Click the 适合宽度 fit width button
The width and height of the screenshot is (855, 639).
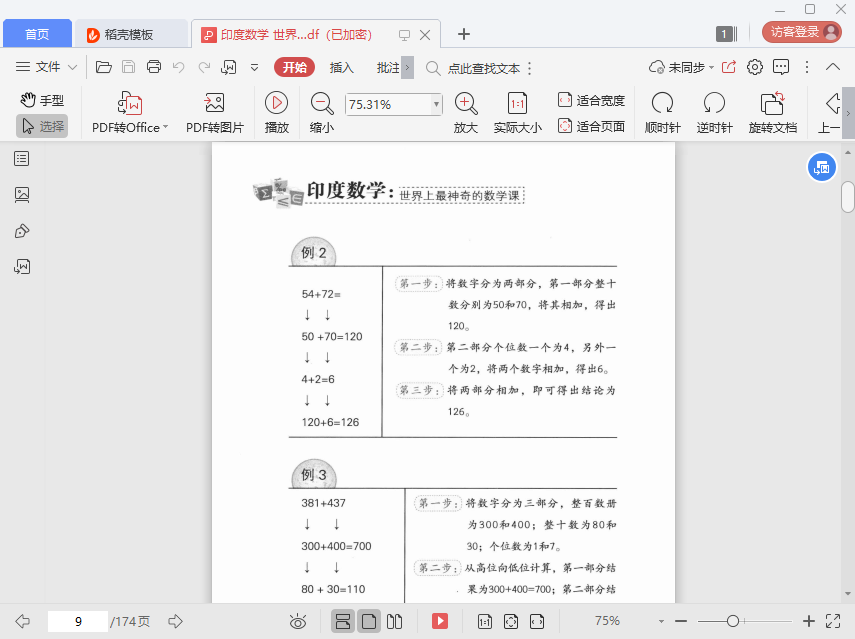point(591,100)
